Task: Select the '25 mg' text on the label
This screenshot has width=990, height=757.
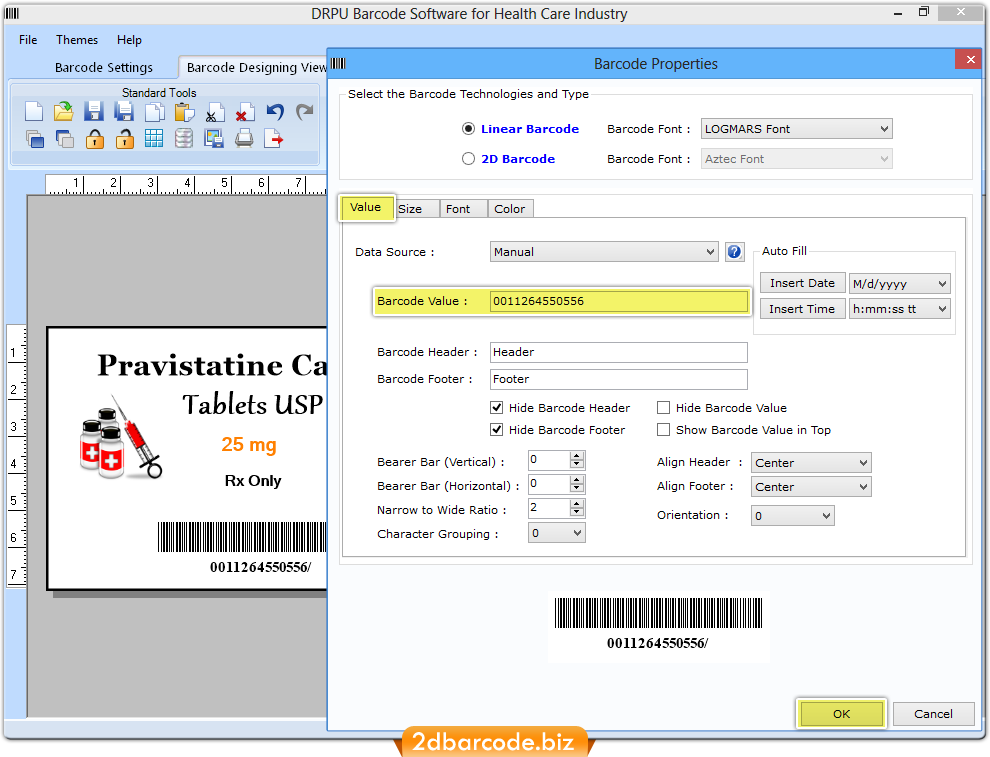Action: click(x=249, y=444)
